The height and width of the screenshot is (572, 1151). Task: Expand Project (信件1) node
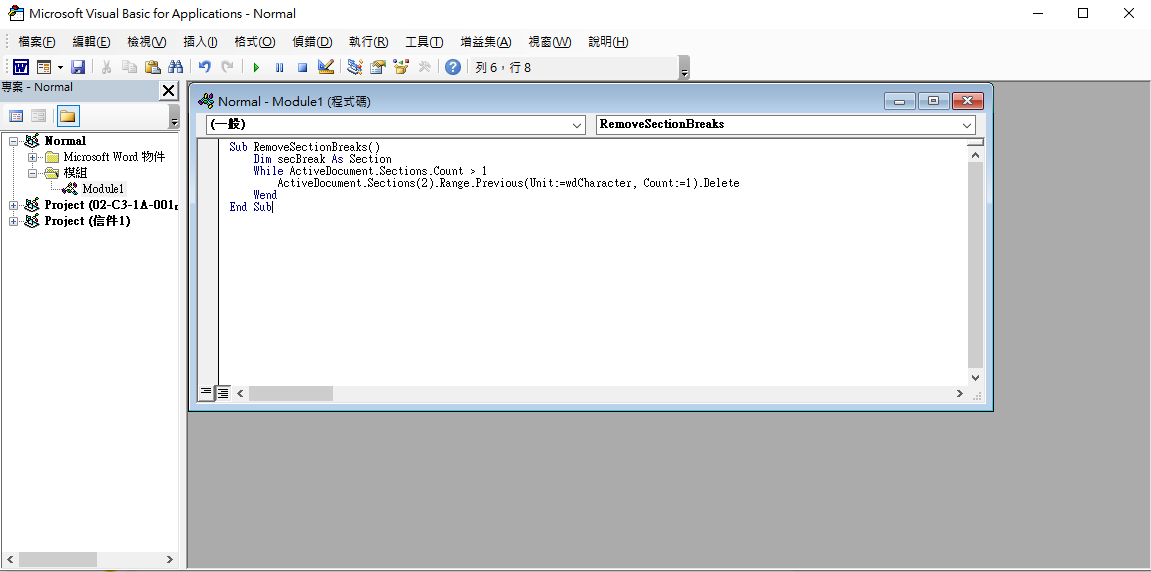[x=13, y=221]
